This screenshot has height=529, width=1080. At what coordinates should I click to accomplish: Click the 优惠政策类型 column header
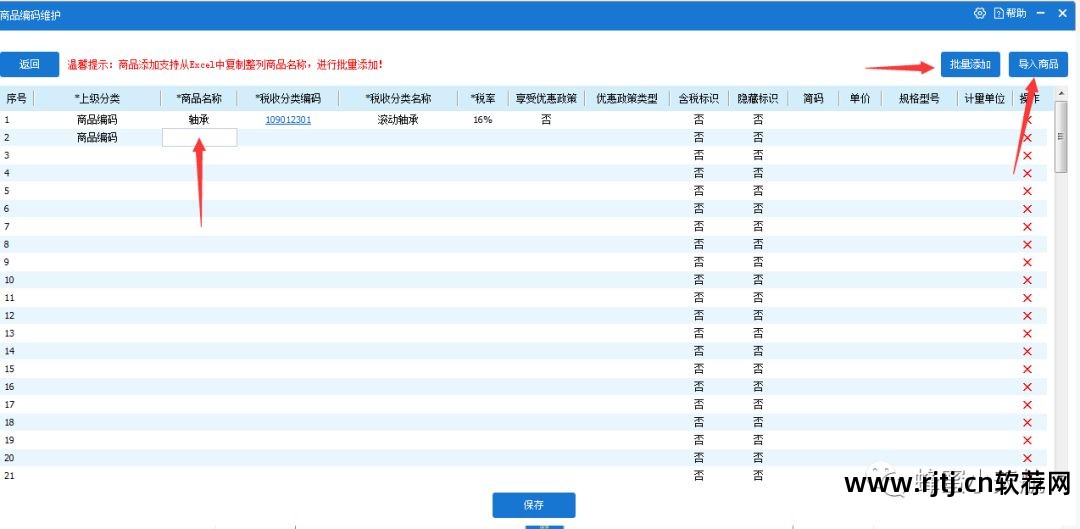(627, 98)
